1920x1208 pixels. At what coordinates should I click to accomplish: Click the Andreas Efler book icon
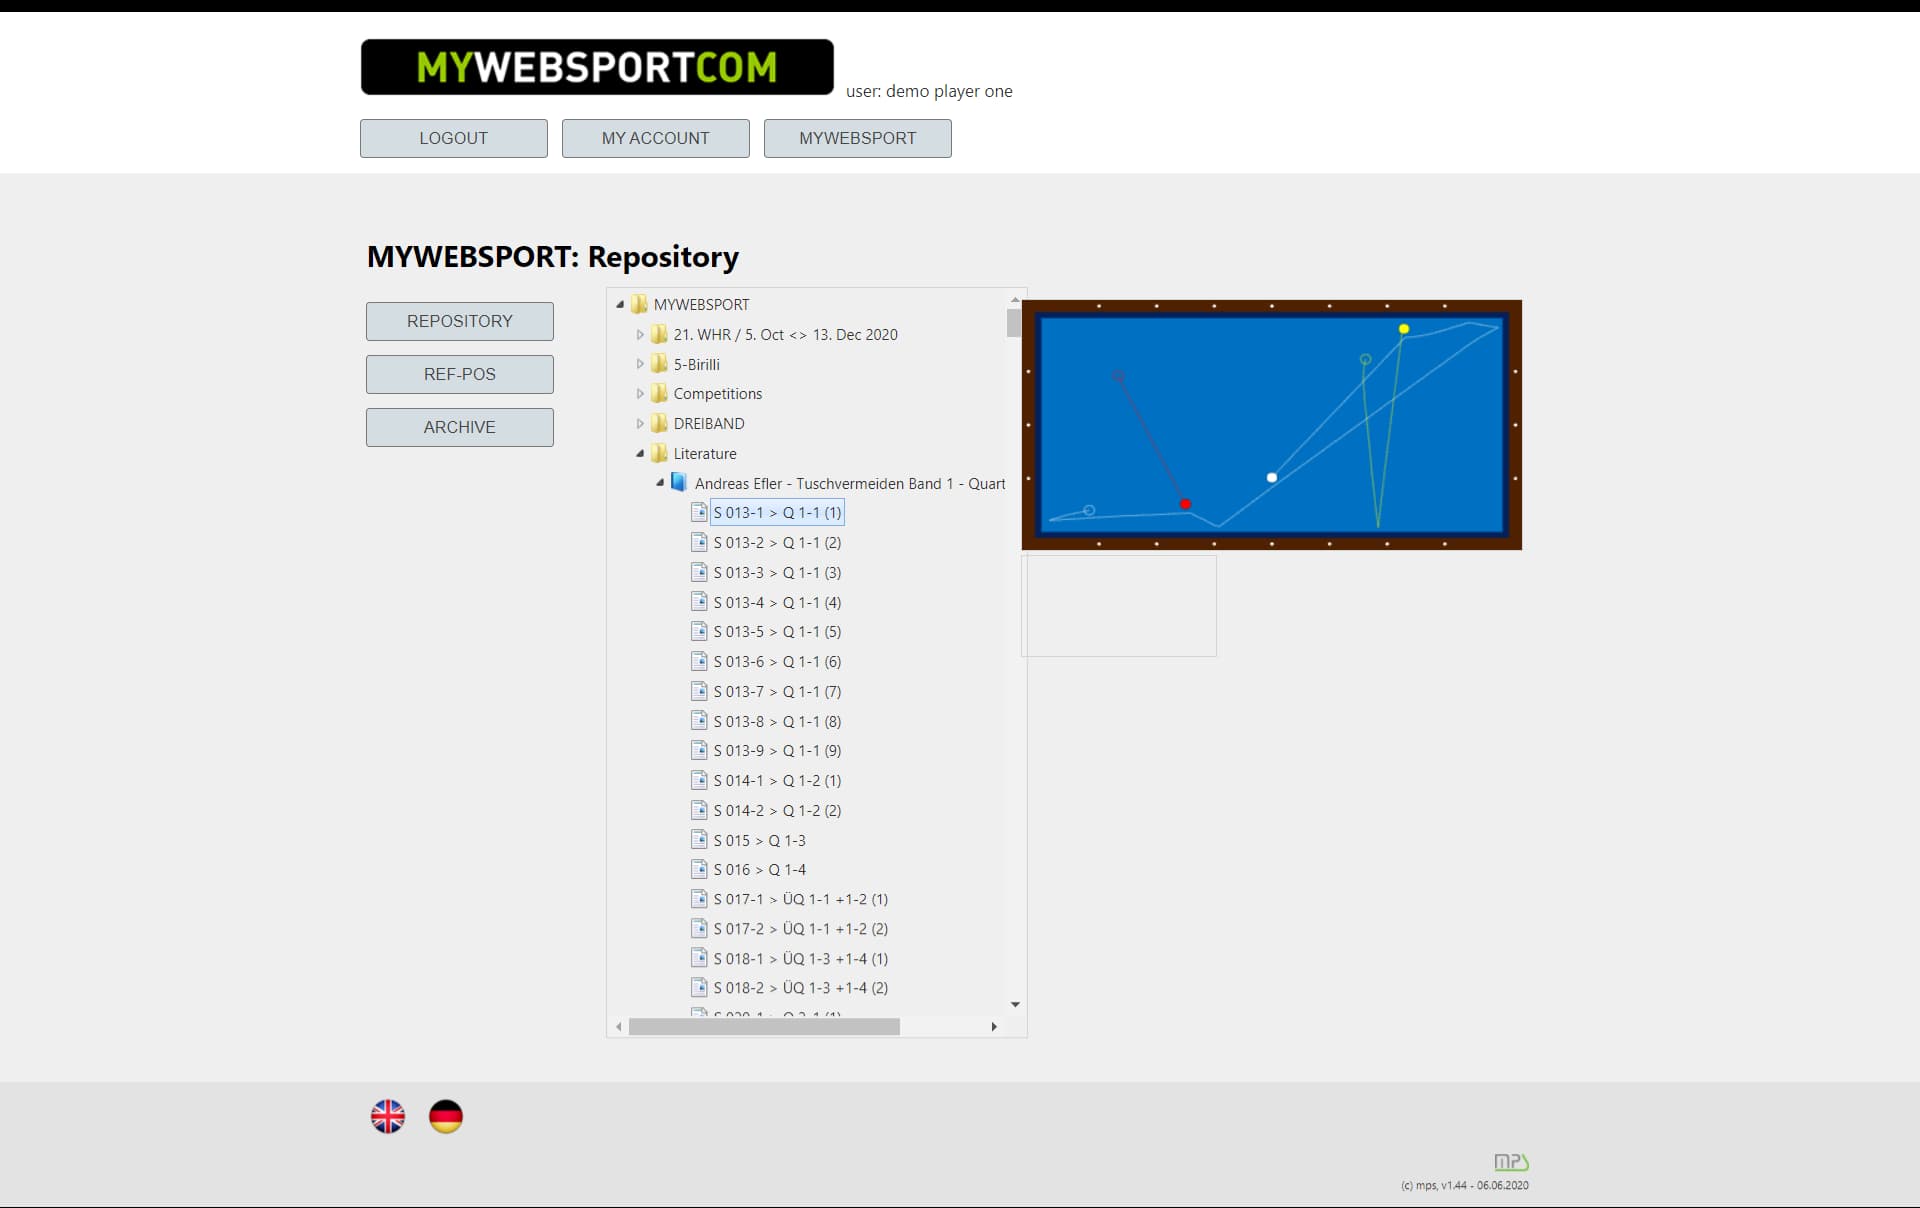(679, 482)
